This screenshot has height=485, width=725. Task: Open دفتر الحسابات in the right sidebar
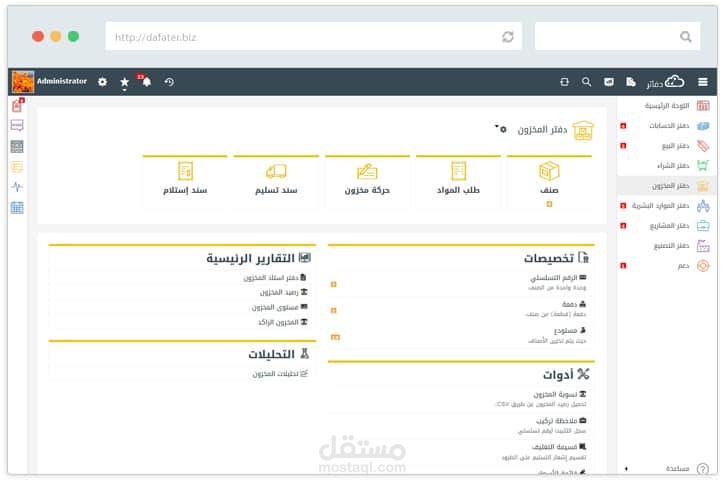(667, 126)
